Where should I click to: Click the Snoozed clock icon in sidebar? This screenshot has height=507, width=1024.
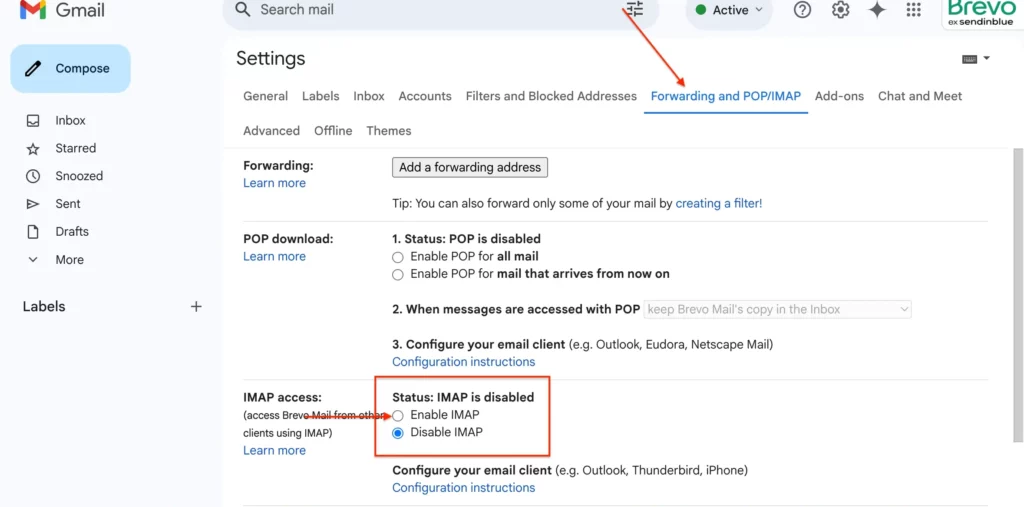coord(33,176)
